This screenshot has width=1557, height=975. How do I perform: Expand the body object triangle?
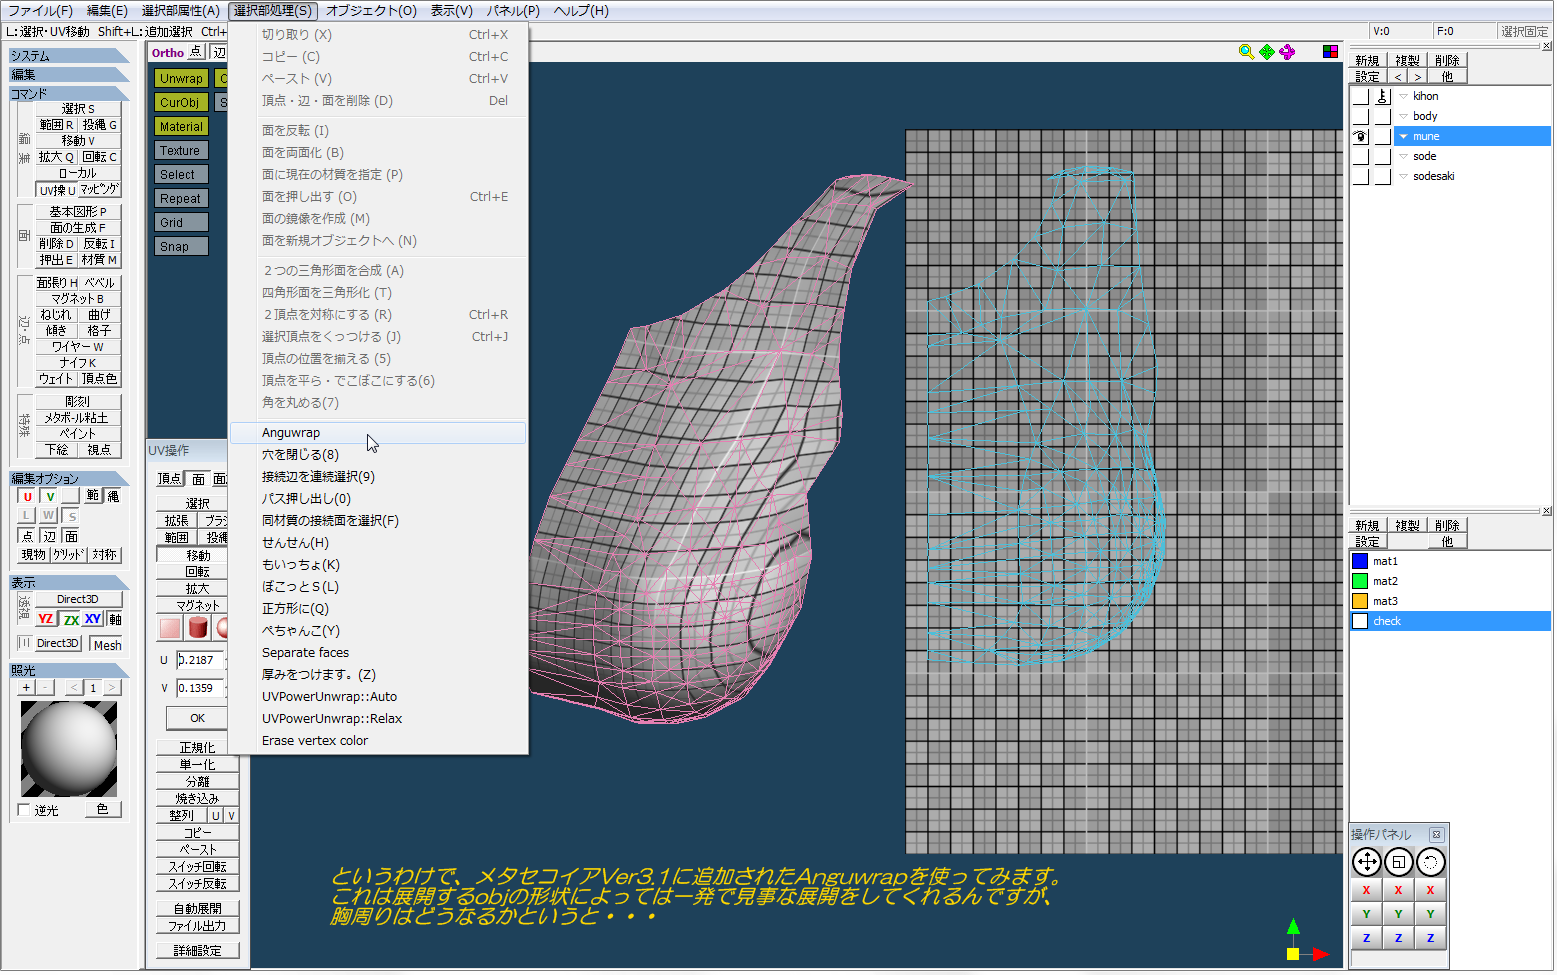(1404, 117)
